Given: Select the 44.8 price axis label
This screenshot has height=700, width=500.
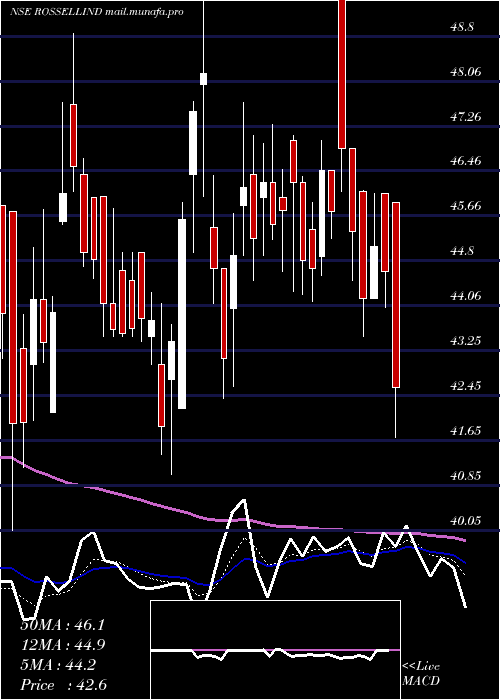Looking at the screenshot, I should tap(461, 251).
